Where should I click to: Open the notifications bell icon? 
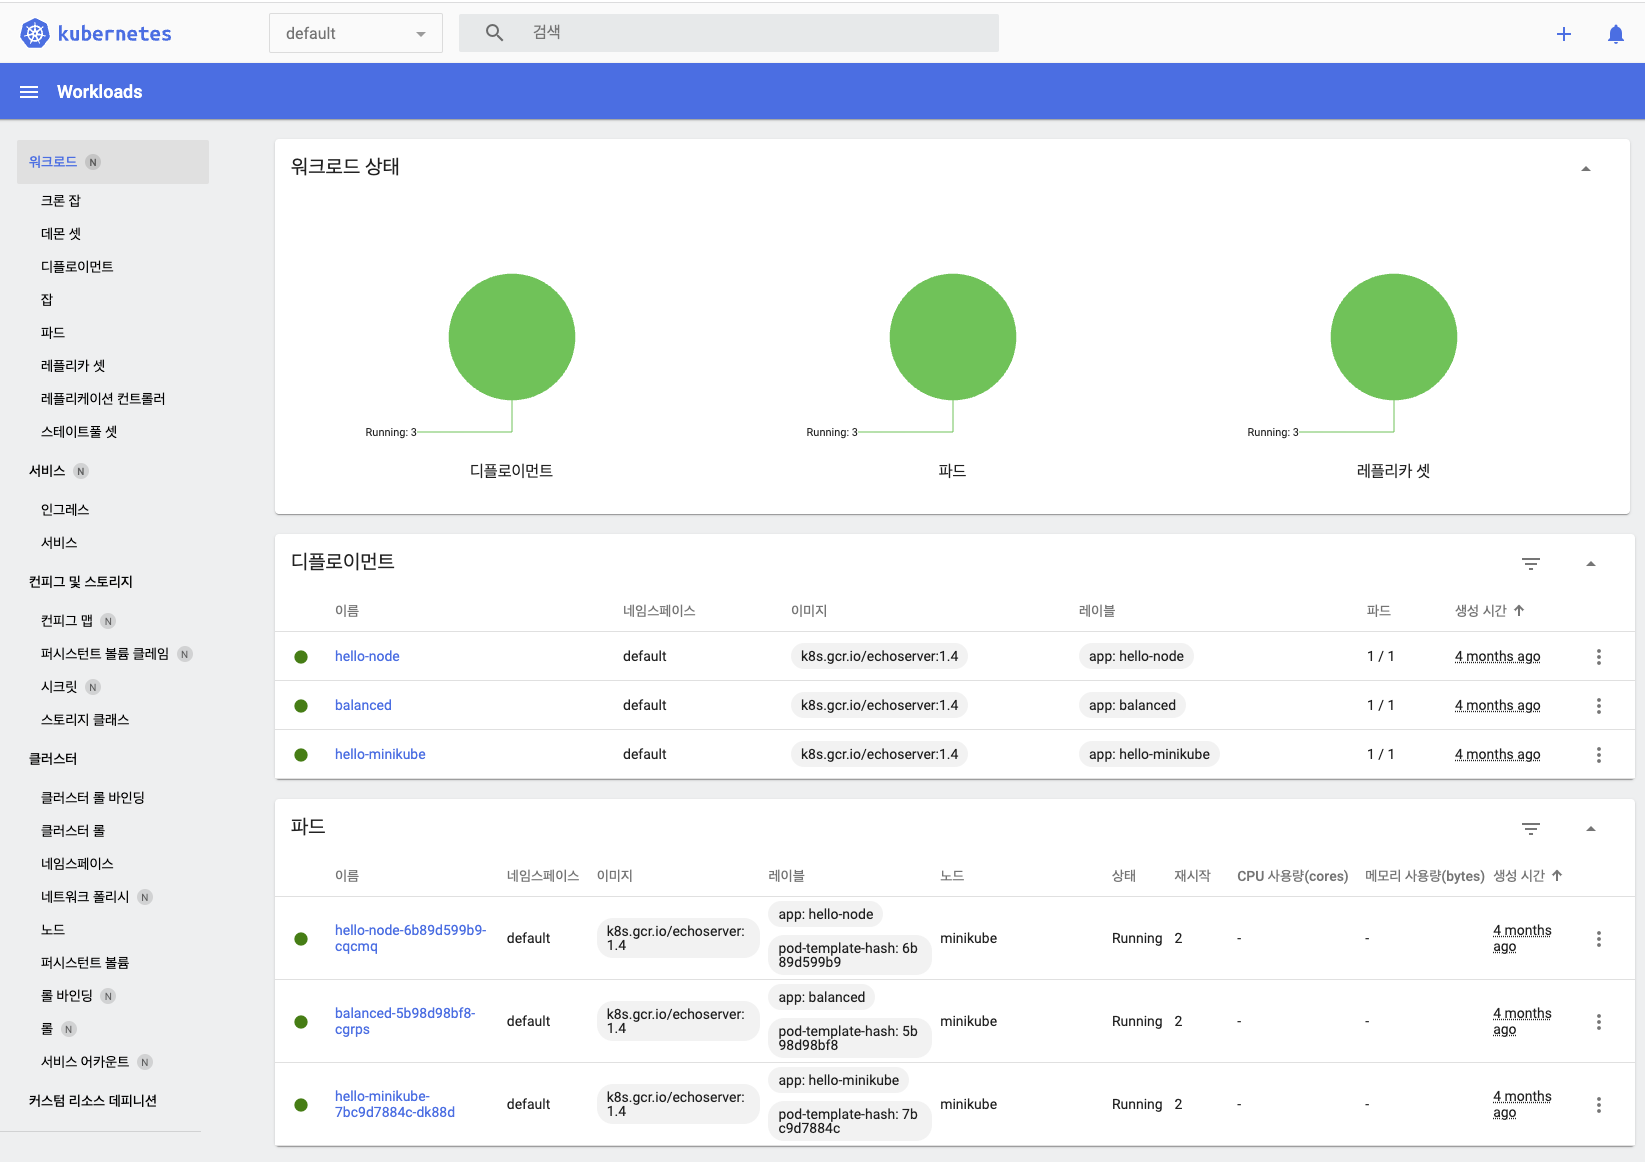[1616, 34]
